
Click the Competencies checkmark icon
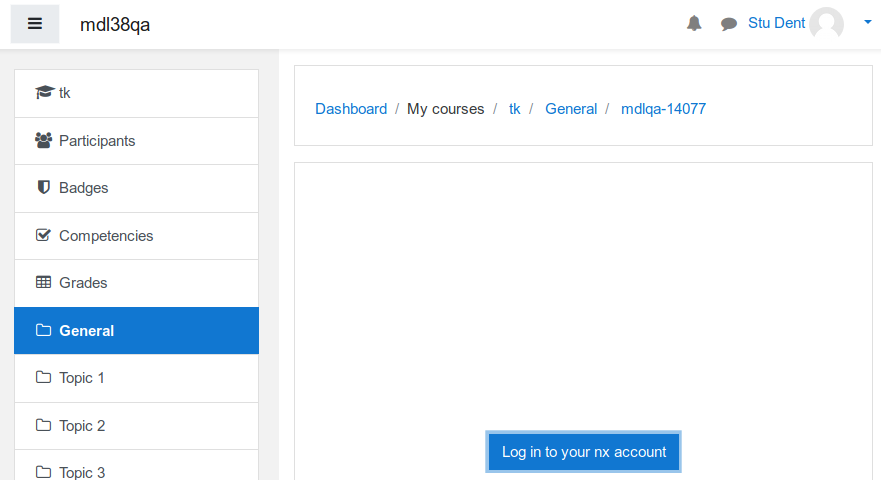[43, 235]
